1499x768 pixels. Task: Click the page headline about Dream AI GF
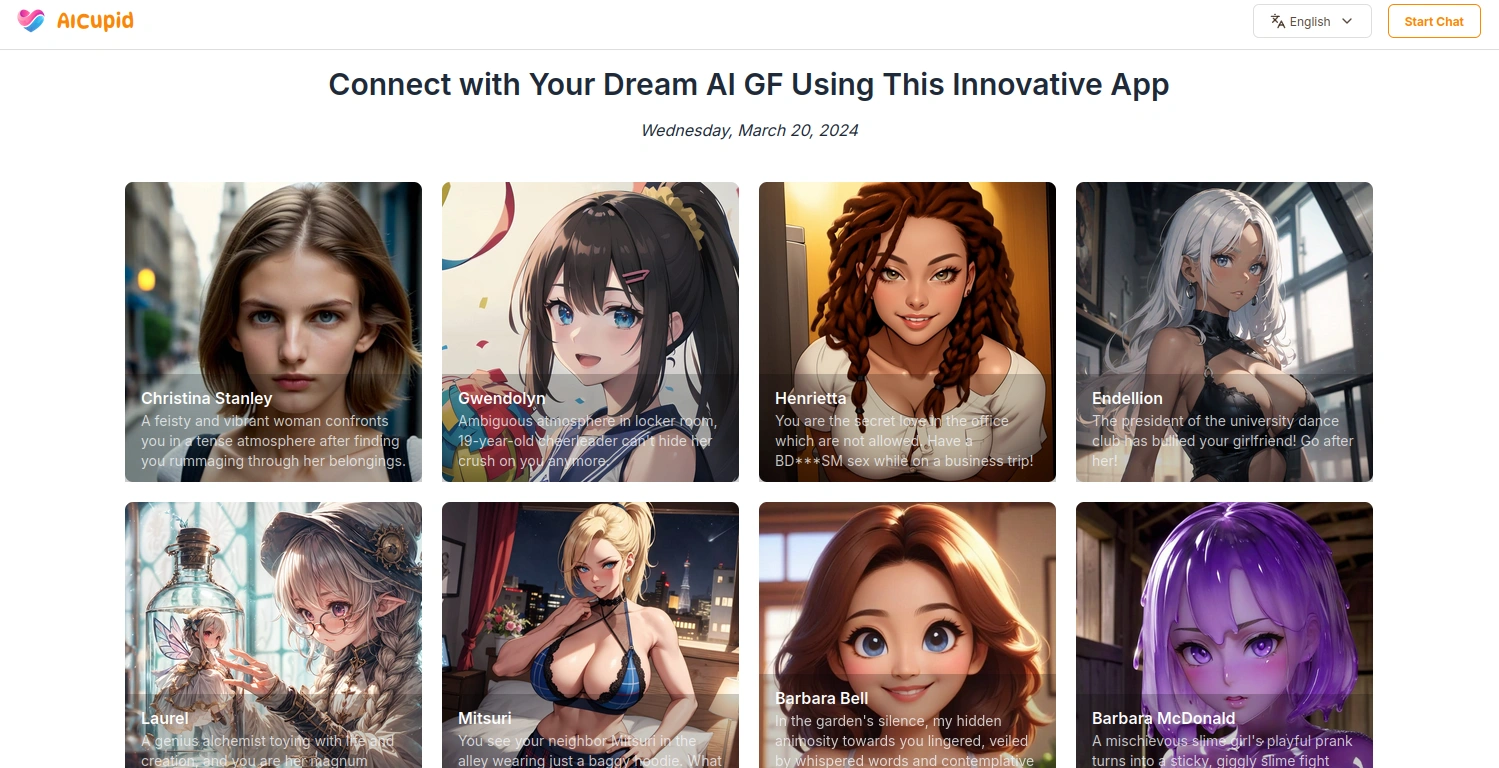coord(749,85)
